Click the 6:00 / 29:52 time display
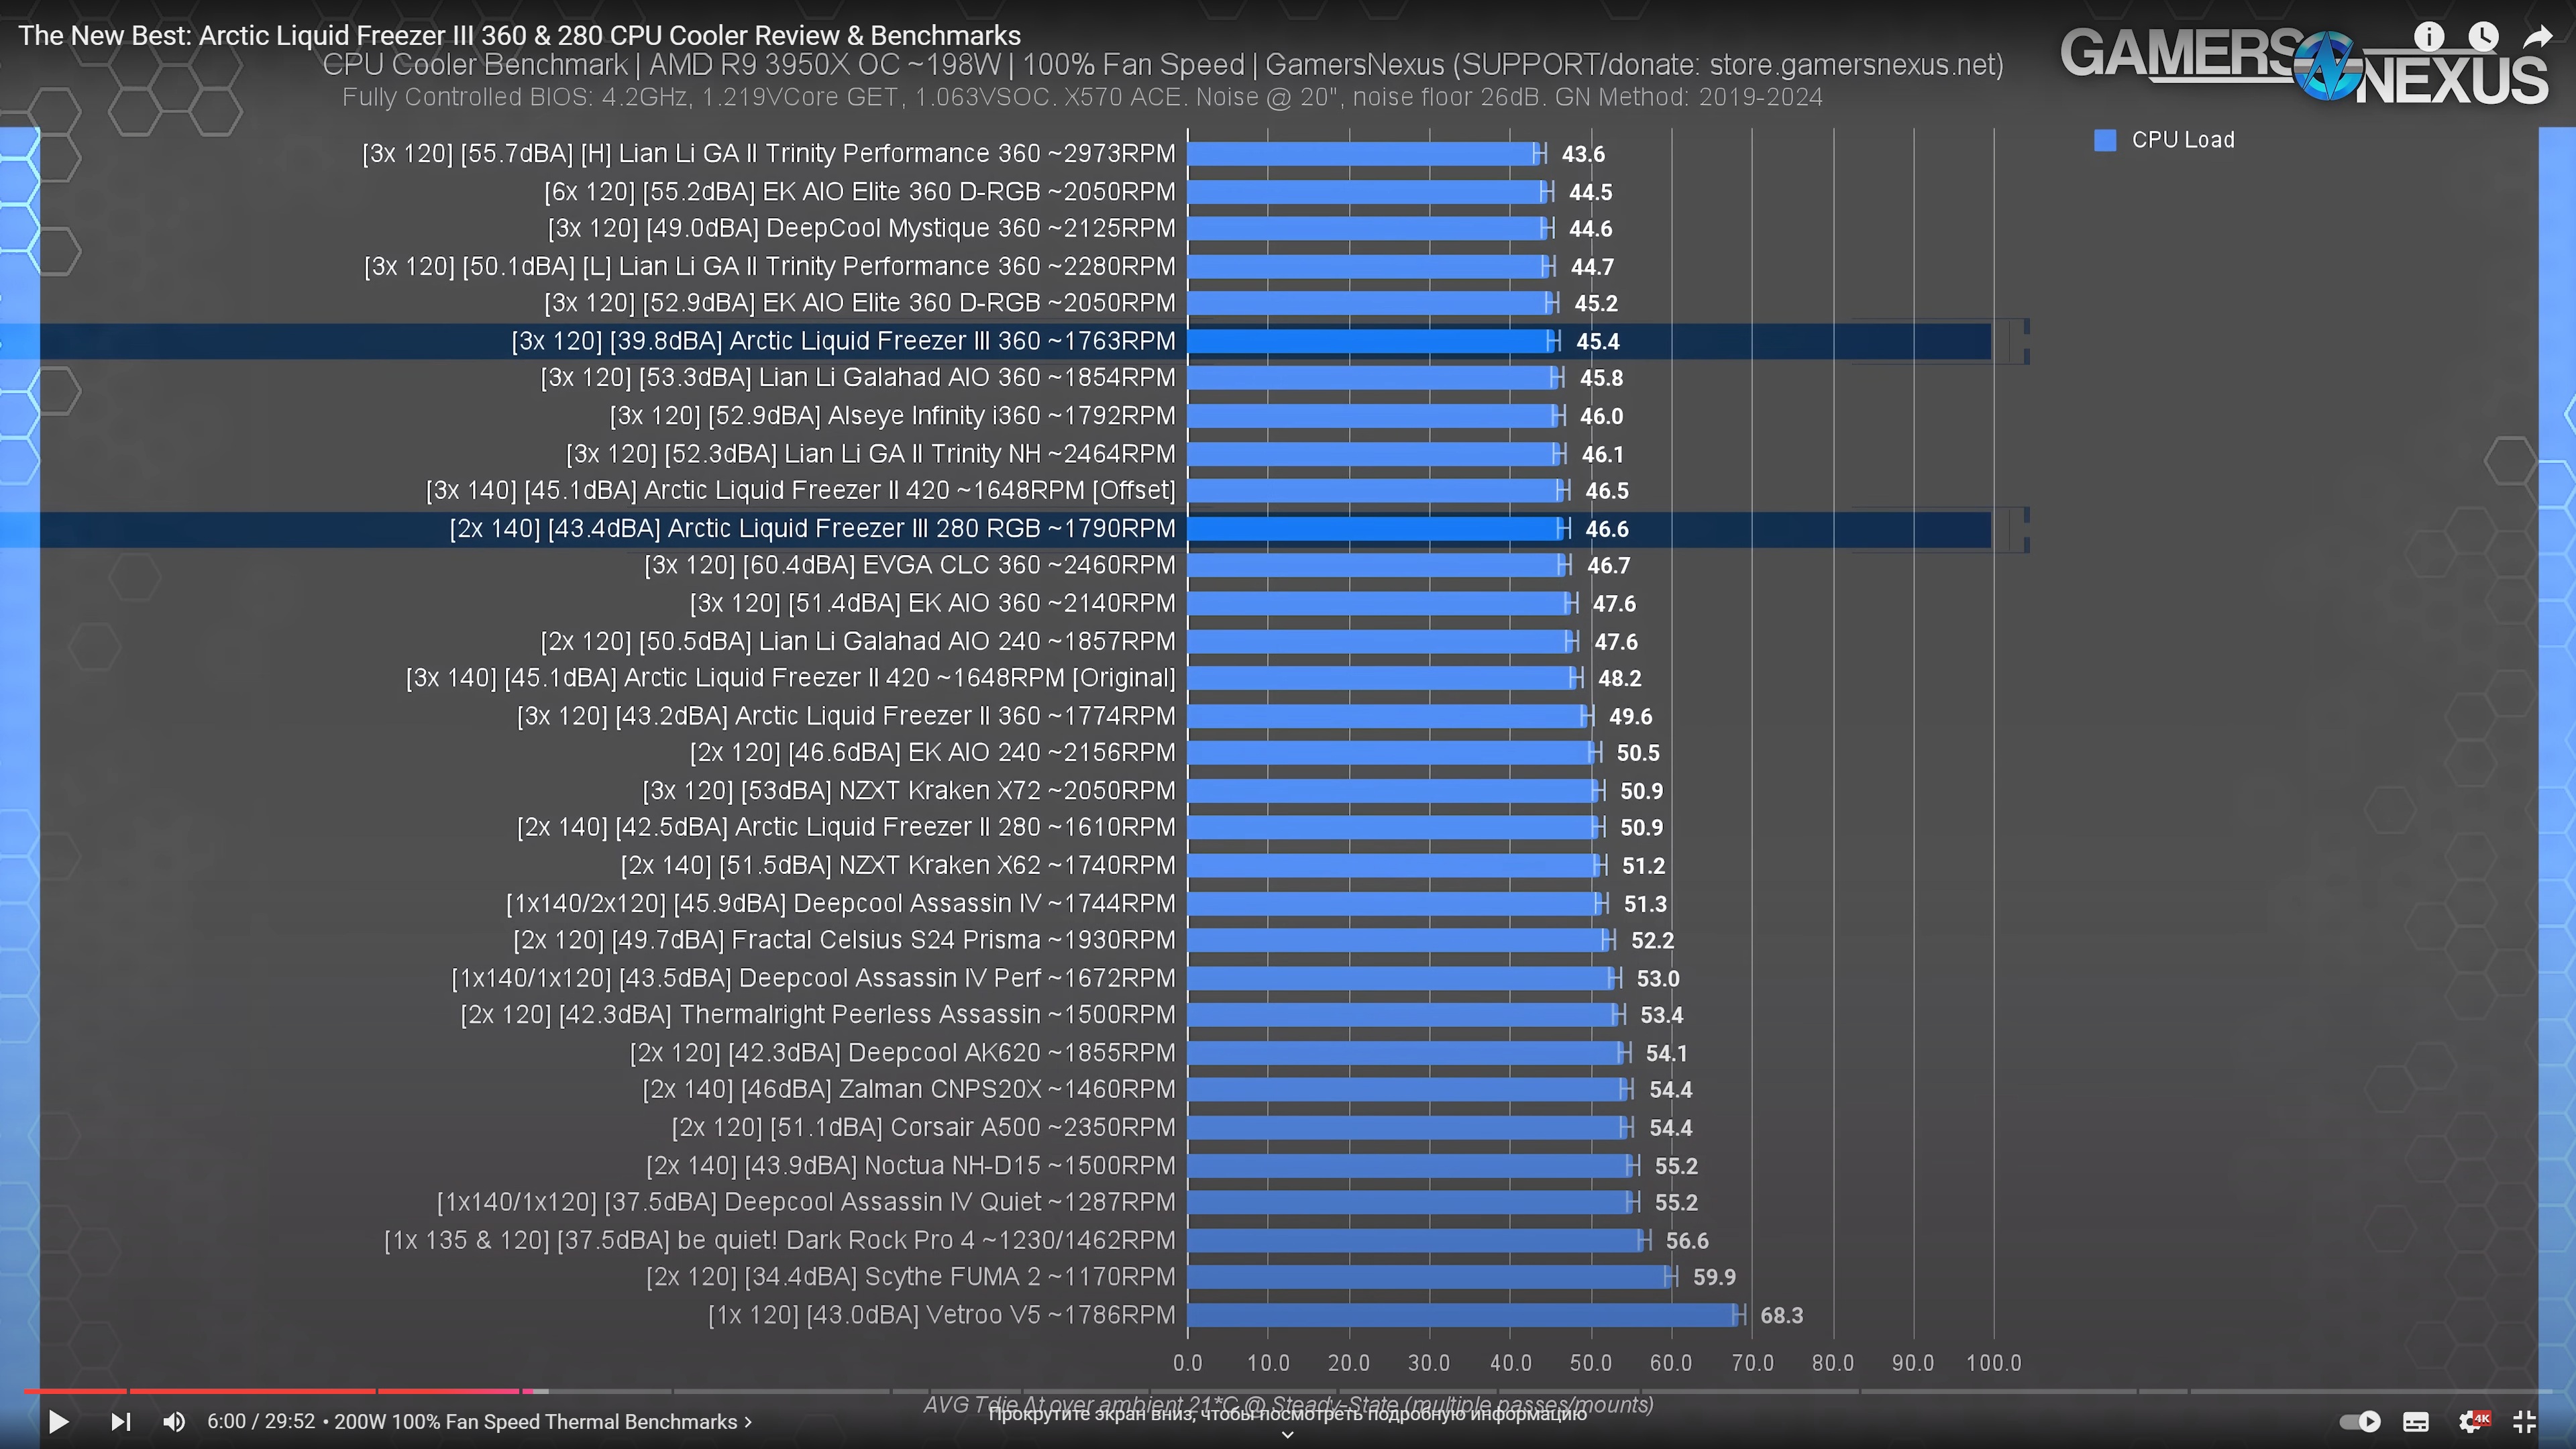The width and height of the screenshot is (2576, 1449). pyautogui.click(x=261, y=1421)
